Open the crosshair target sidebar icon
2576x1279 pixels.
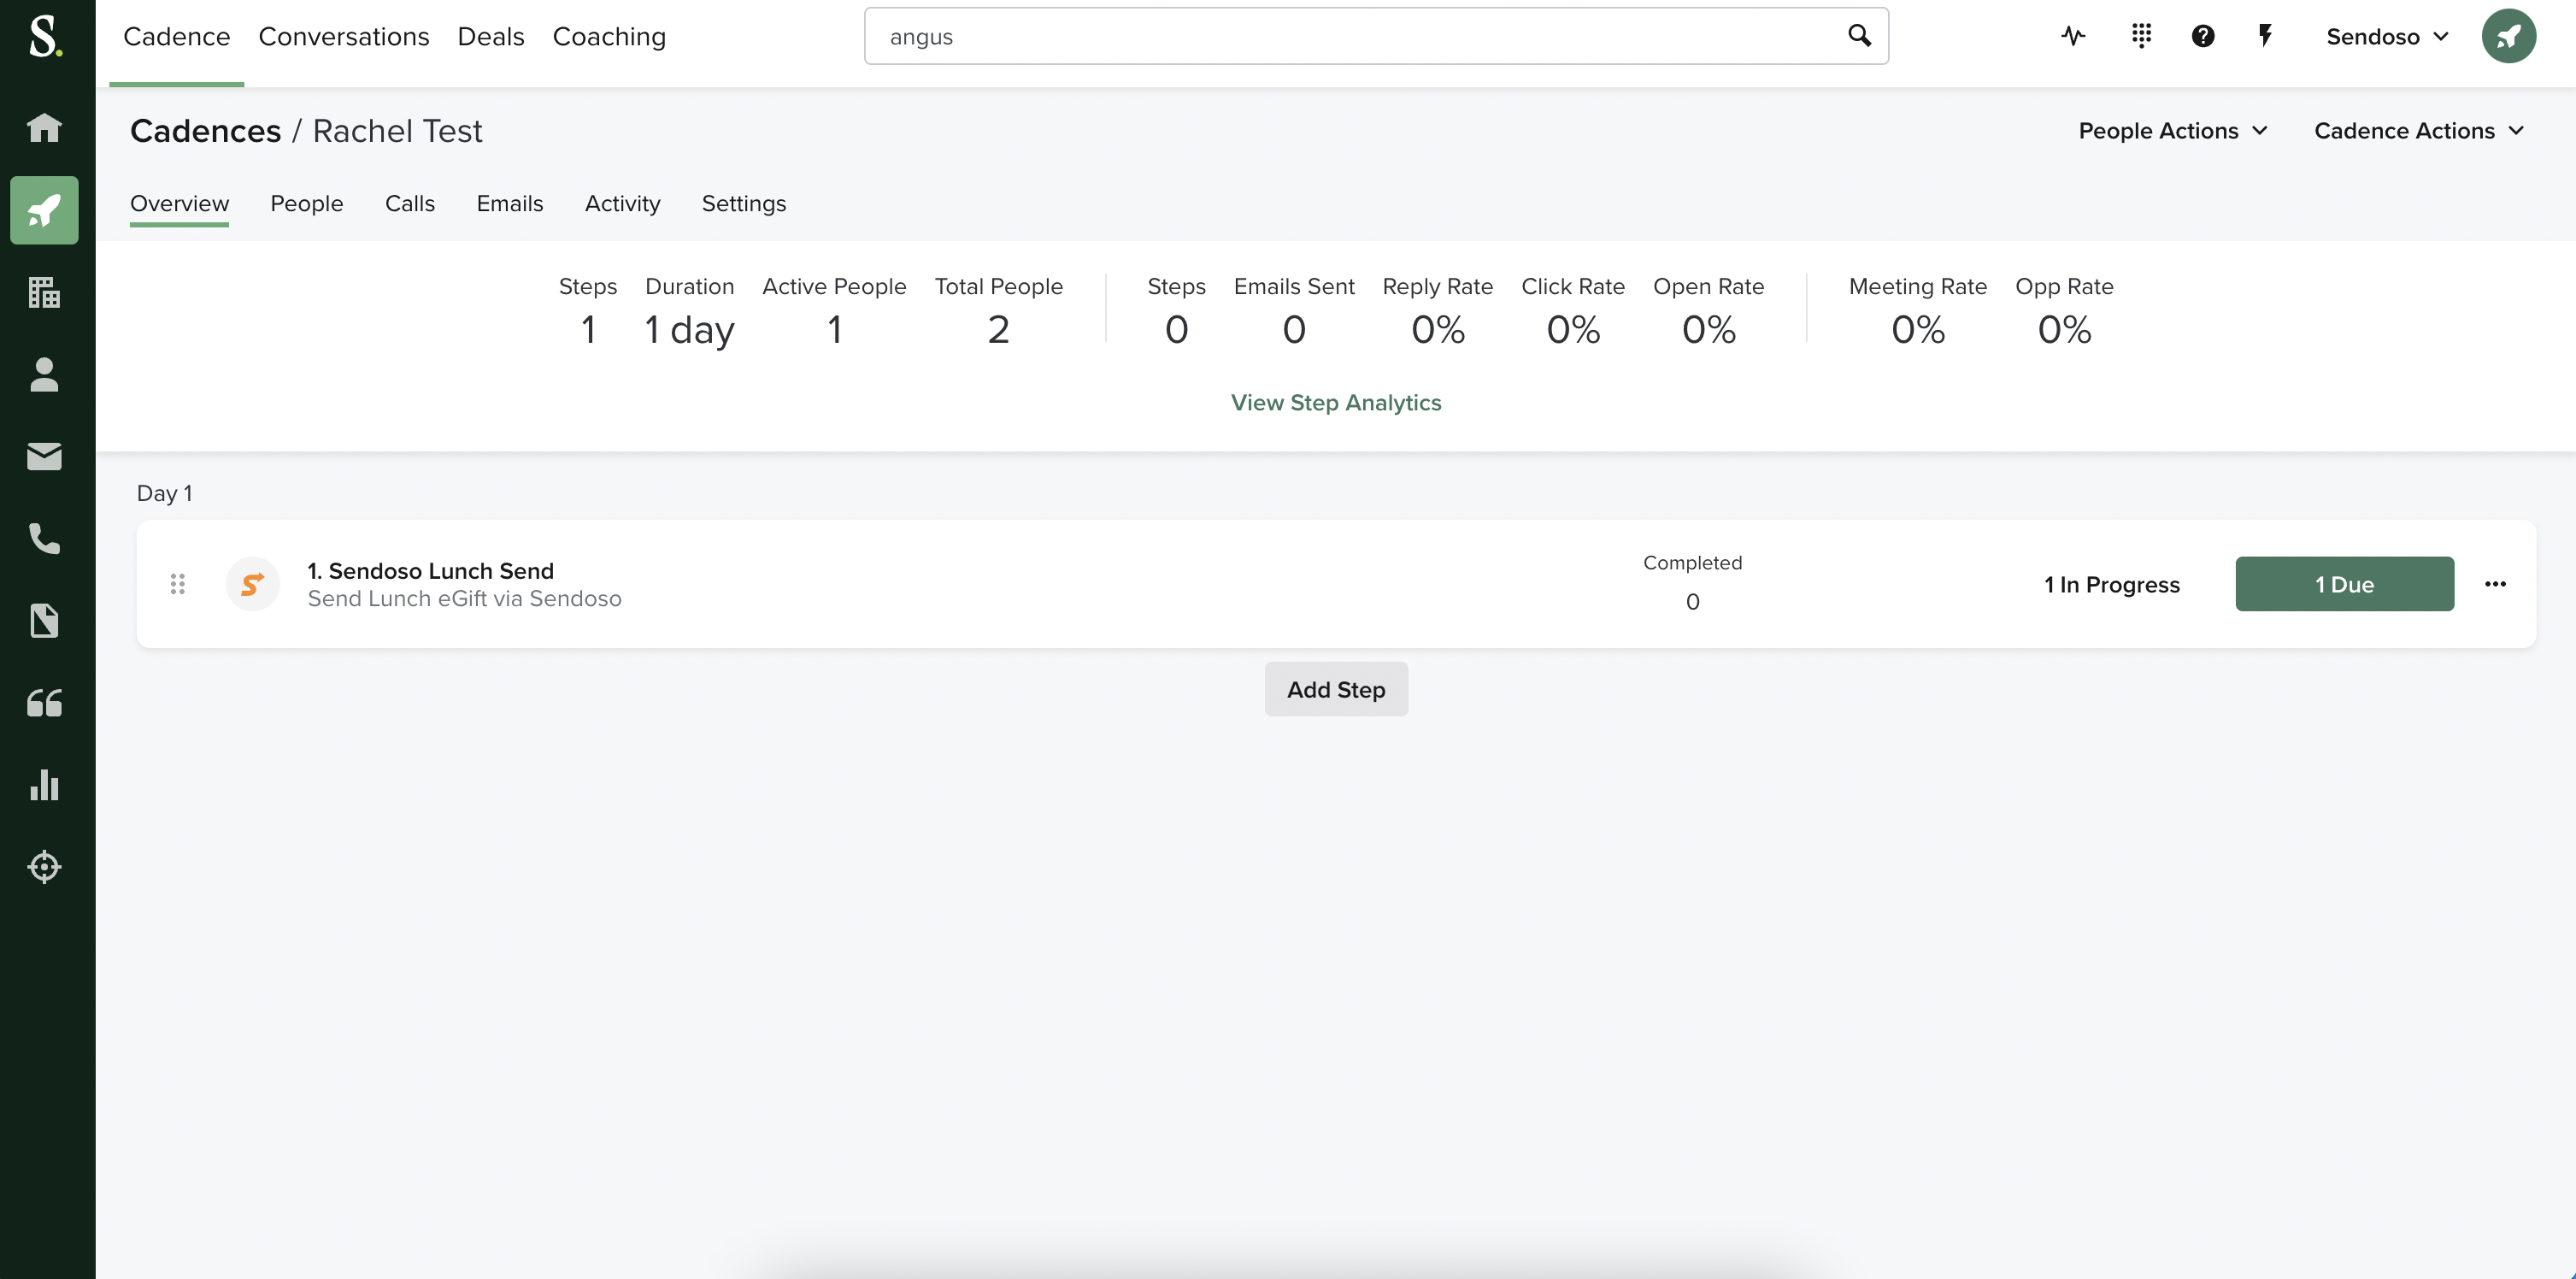[44, 867]
